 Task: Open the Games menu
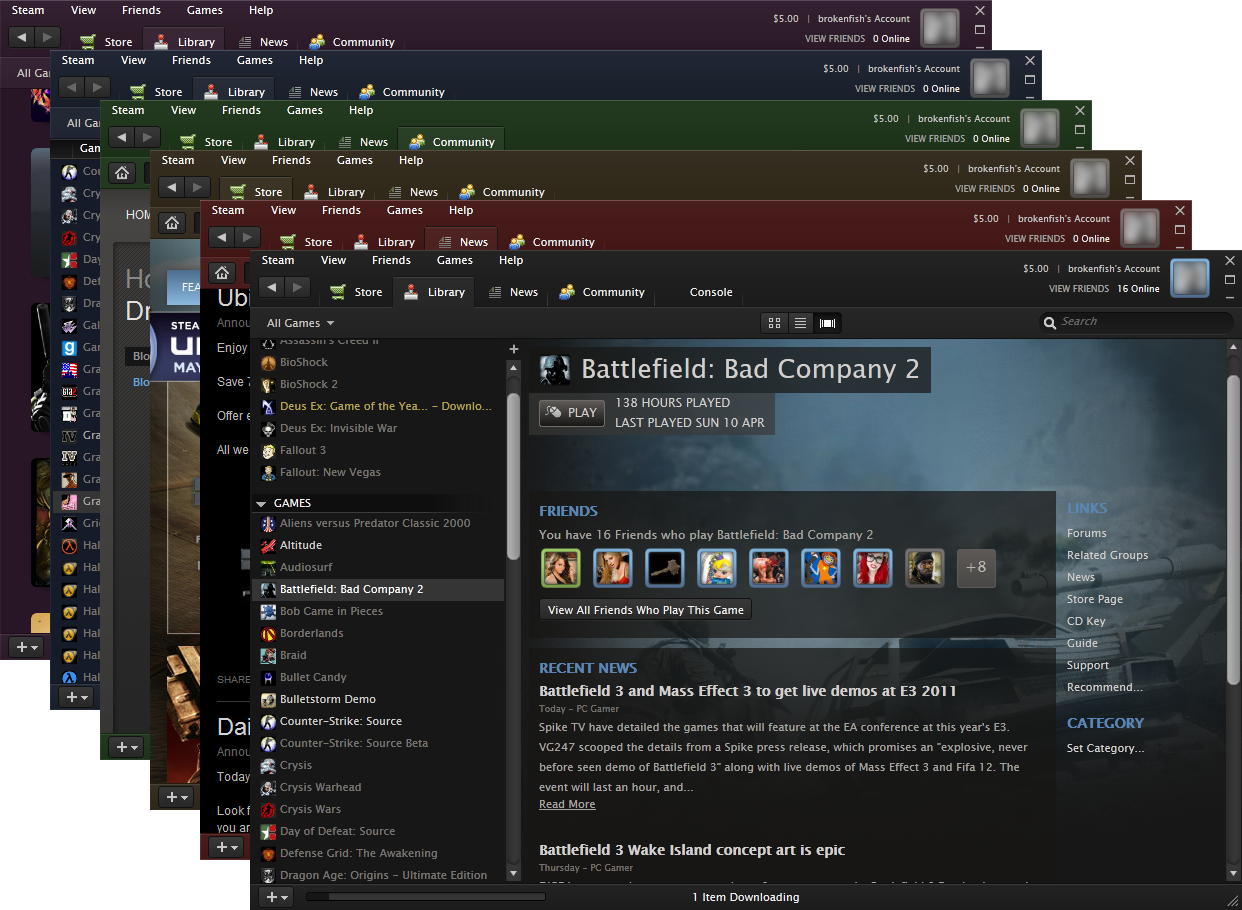point(455,260)
